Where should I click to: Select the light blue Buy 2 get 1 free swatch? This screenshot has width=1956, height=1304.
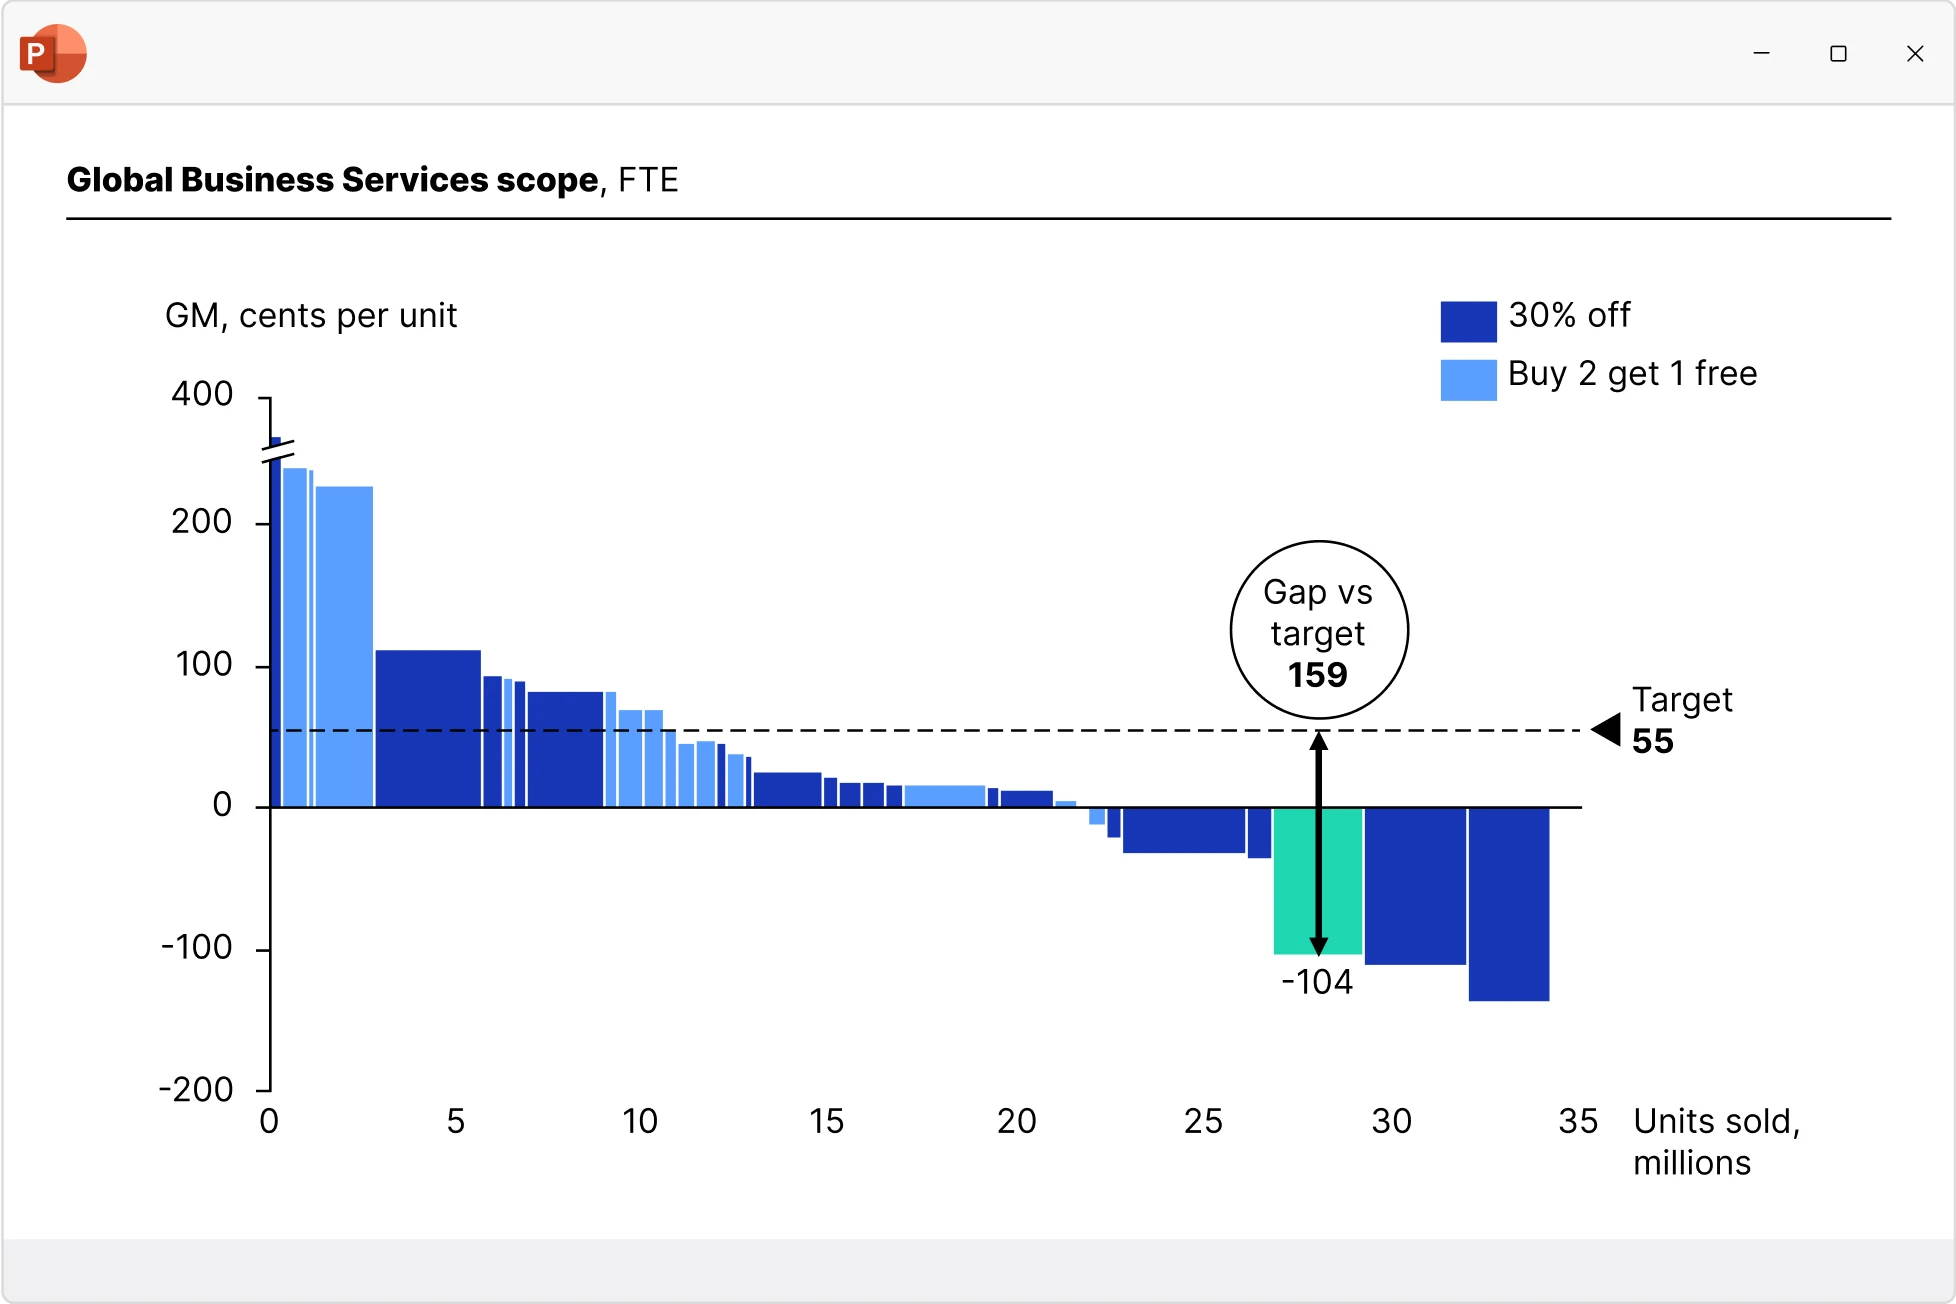(1468, 380)
